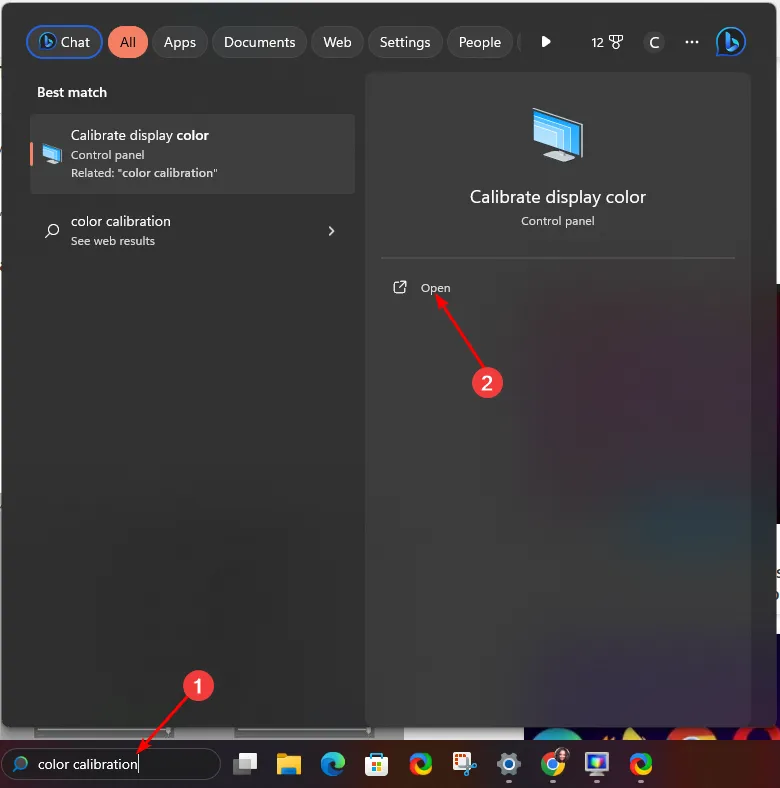Show more filters with the play arrow
This screenshot has width=780, height=788.
(546, 42)
